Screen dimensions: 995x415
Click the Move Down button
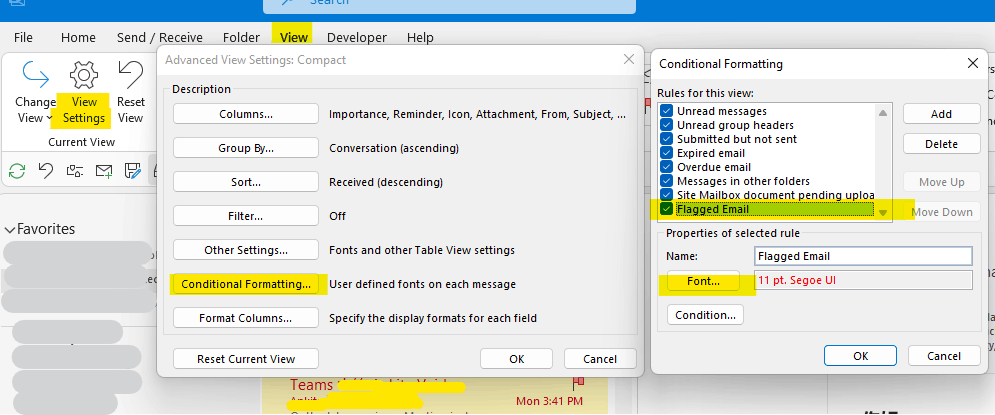[x=941, y=212]
